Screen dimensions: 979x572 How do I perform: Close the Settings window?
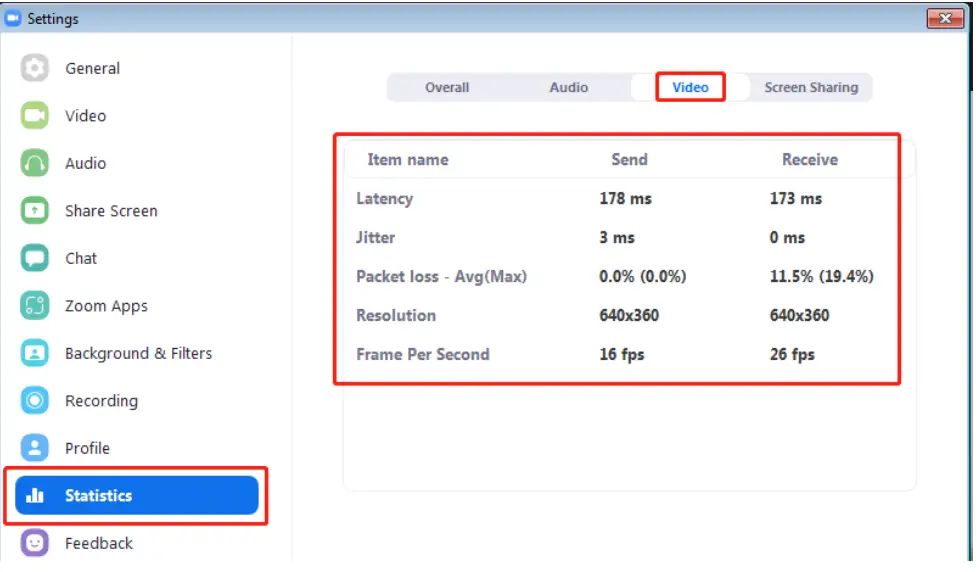945,18
